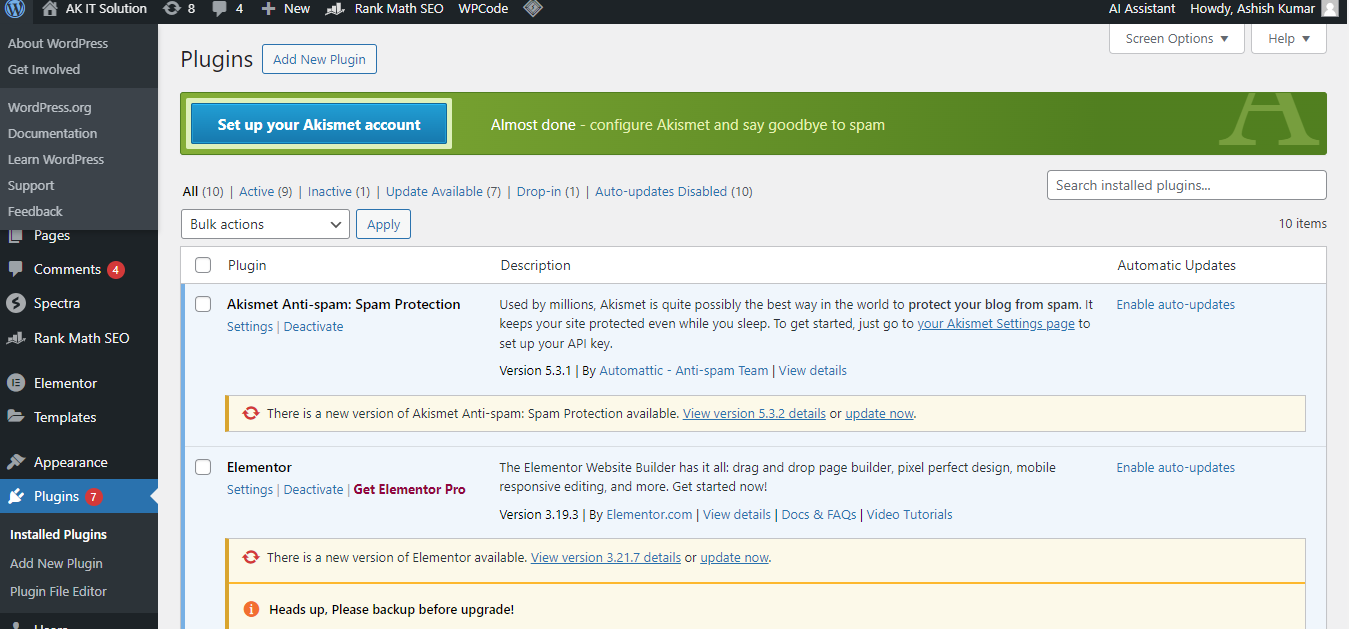Open Elementor.com author link
Viewport: 1349px width, 629px height.
649,514
